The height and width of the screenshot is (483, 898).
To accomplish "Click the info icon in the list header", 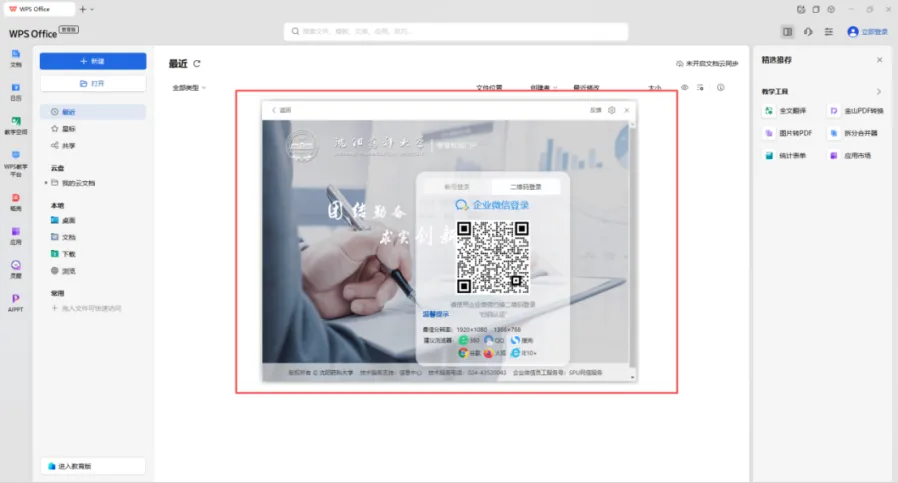I will point(720,88).
